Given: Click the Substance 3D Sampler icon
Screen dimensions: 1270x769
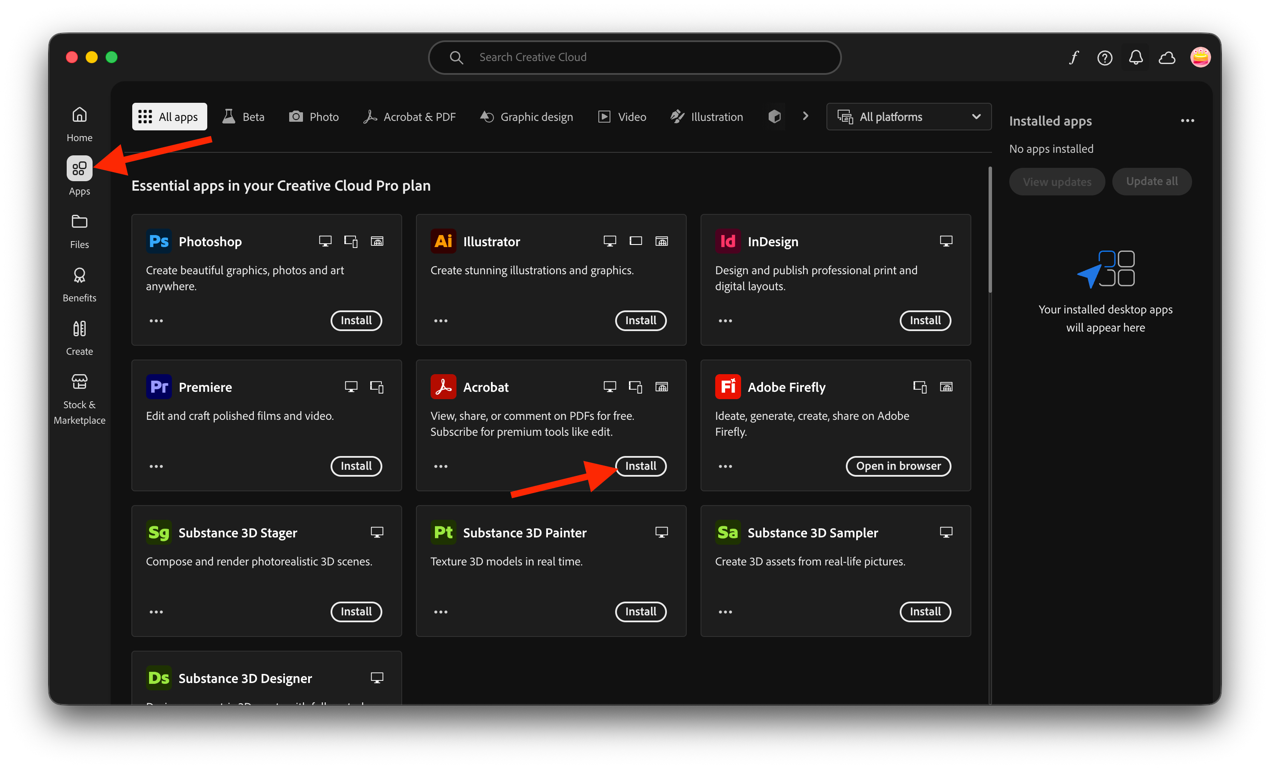Looking at the screenshot, I should pyautogui.click(x=727, y=532).
